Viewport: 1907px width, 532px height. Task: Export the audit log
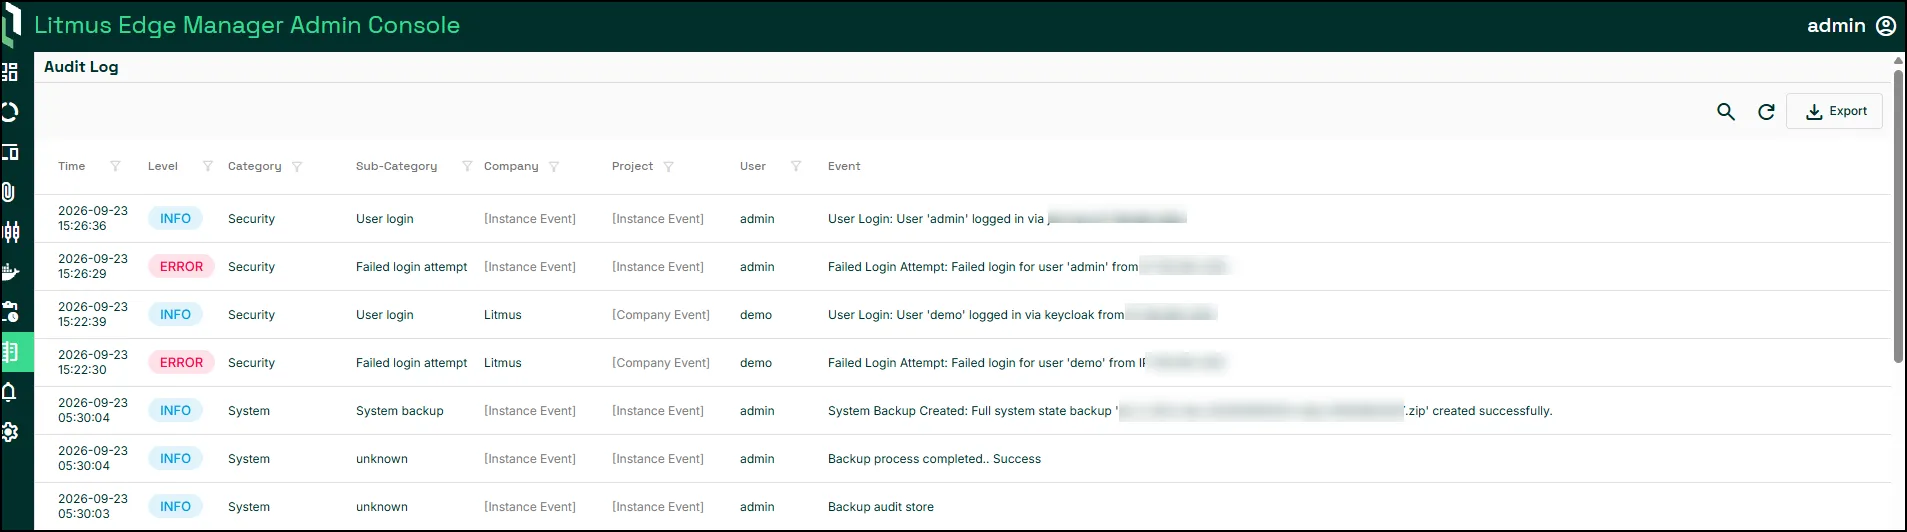pyautogui.click(x=1835, y=111)
